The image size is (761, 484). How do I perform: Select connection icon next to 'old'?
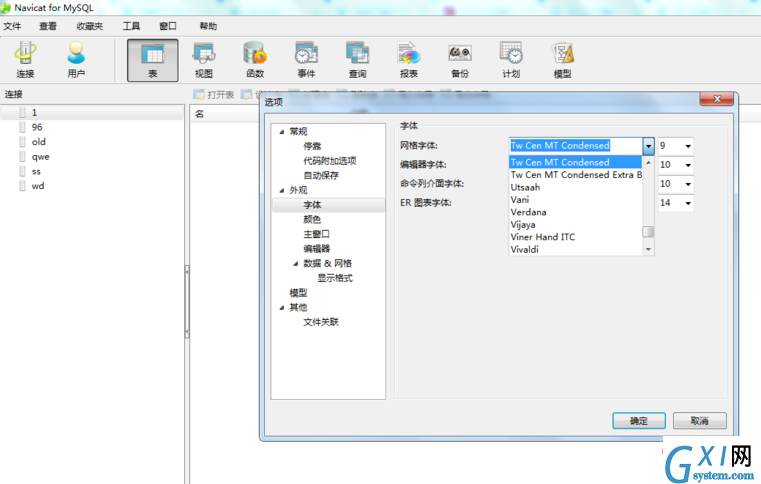coord(22,142)
